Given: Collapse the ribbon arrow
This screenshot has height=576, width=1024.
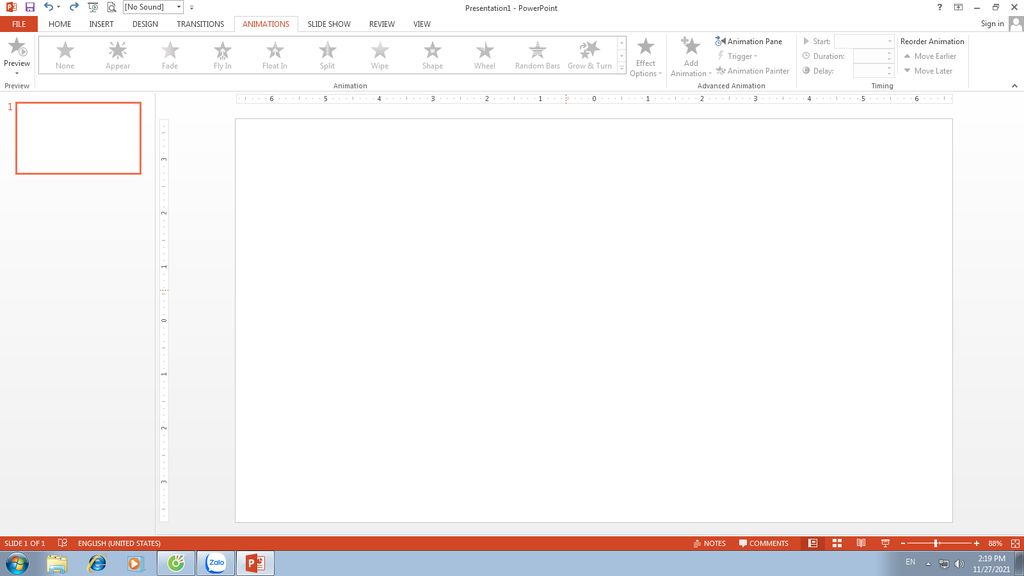Looking at the screenshot, I should [1014, 86].
